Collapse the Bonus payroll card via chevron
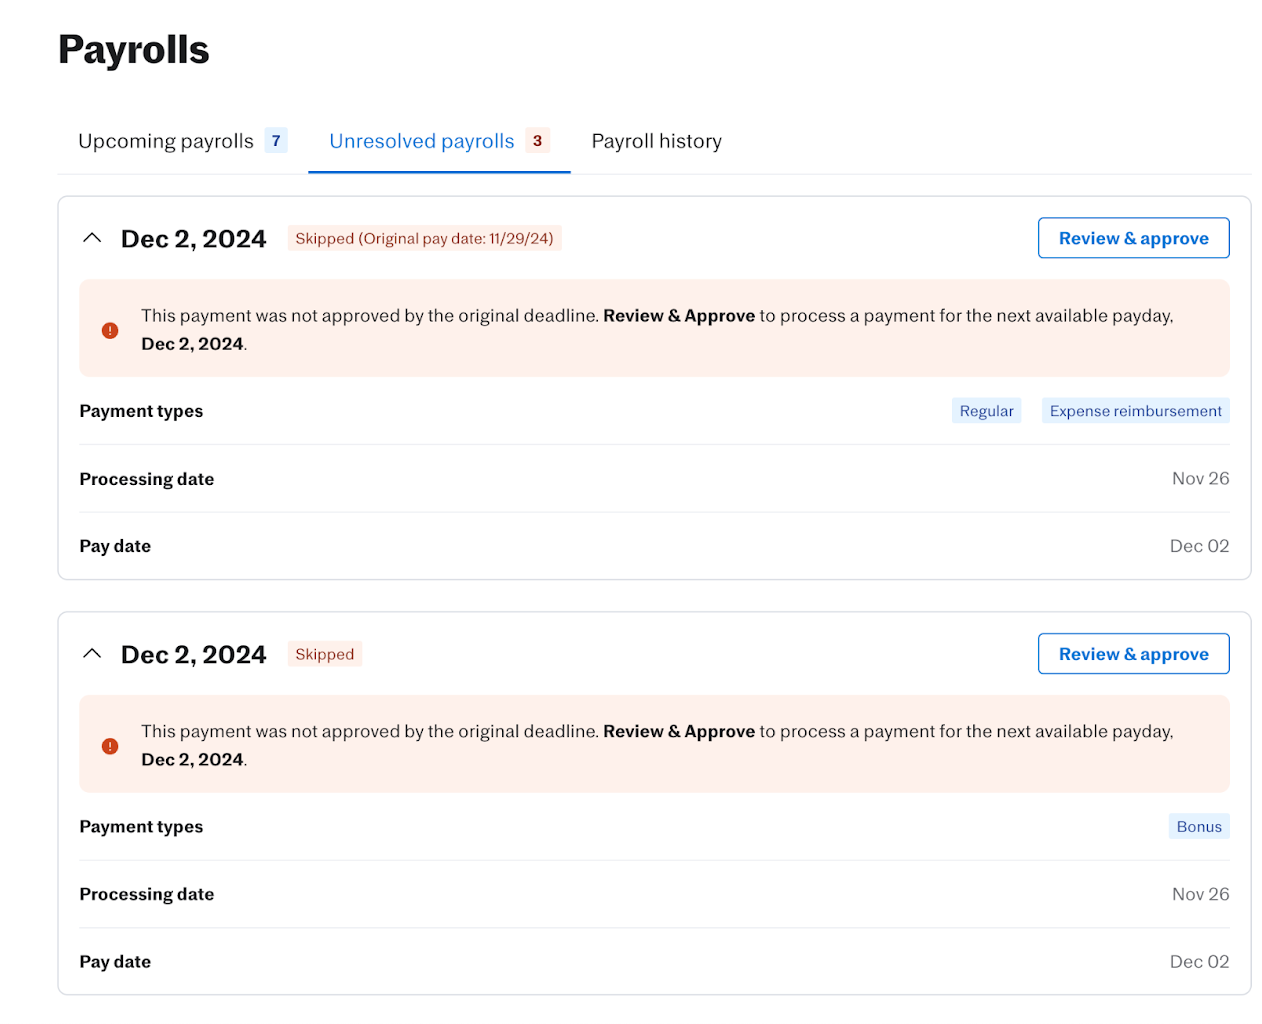 tap(92, 654)
